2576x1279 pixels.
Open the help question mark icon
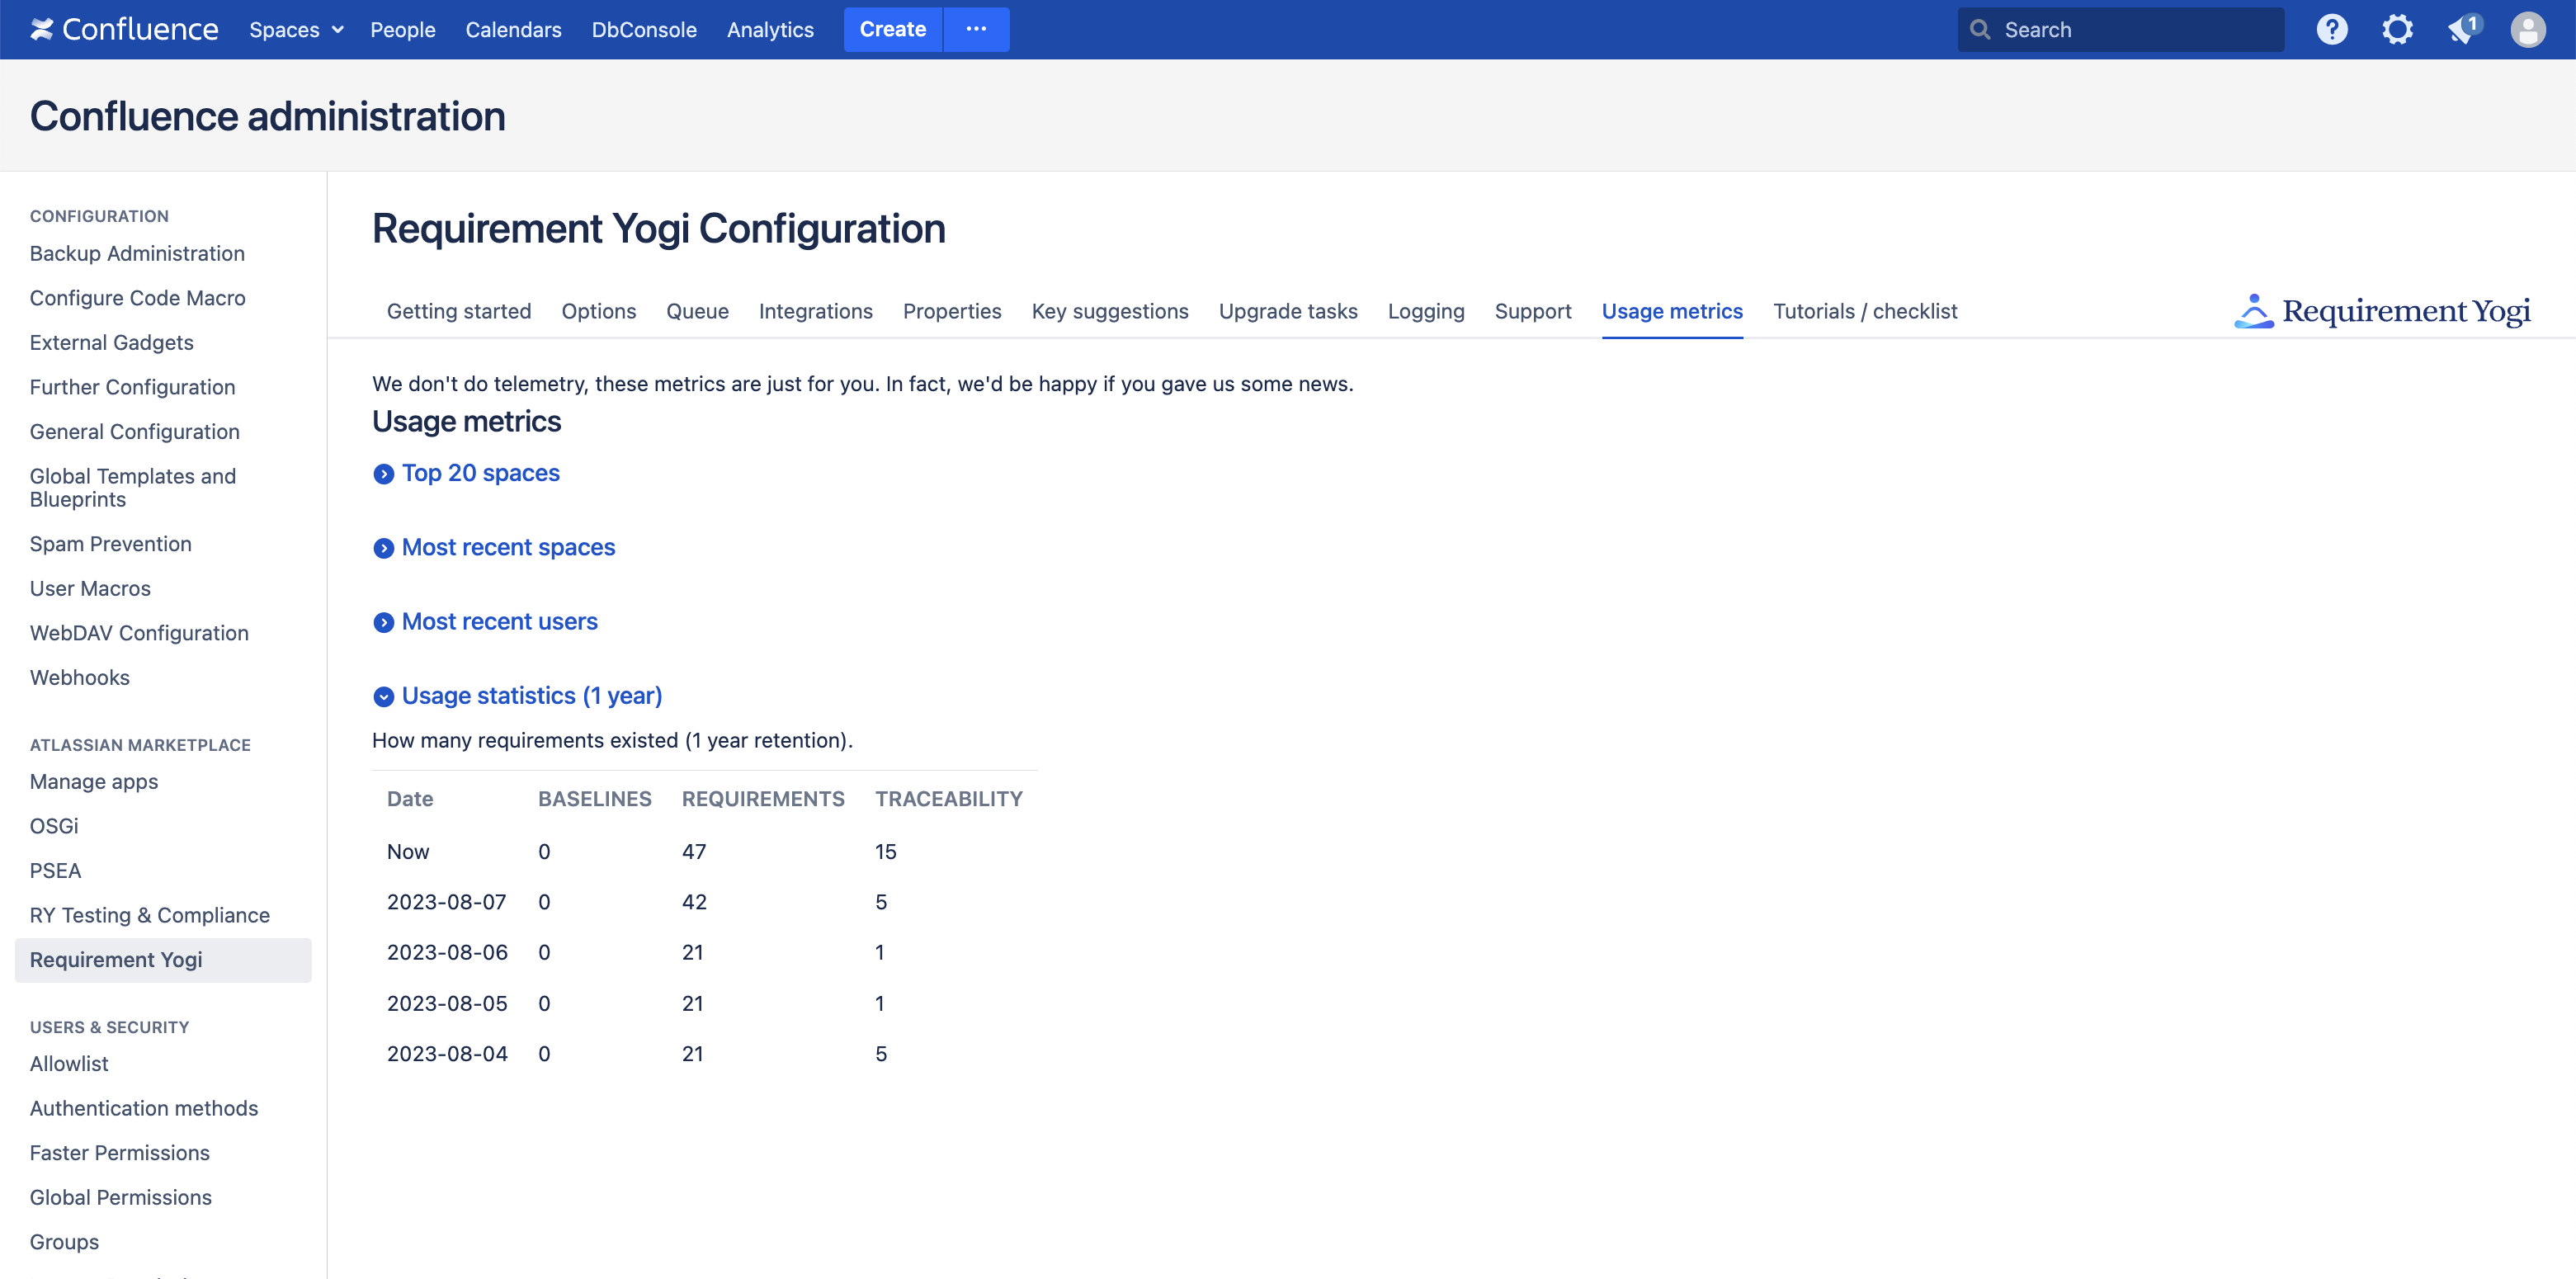(x=2331, y=30)
